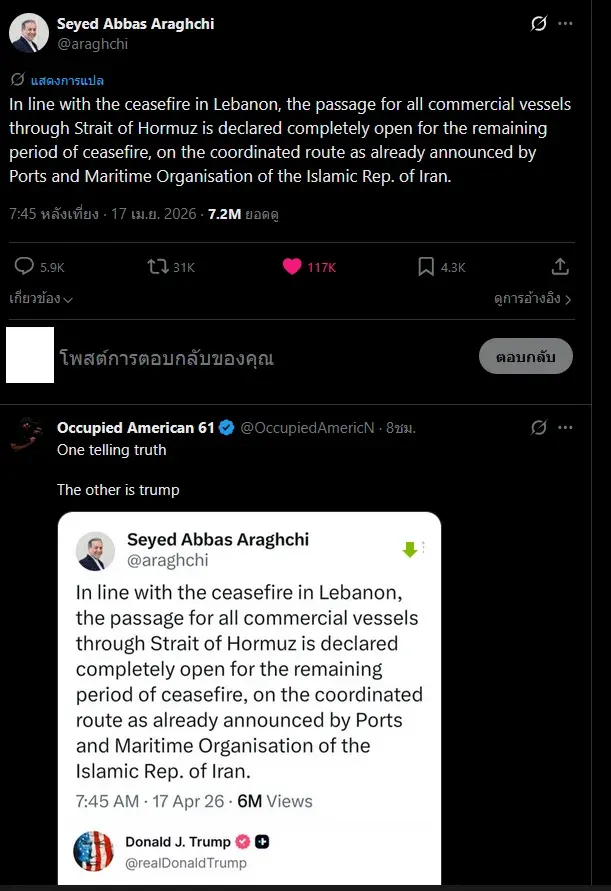Click the blue verified badge beside Occupied American 61
Viewport: 611px width, 891px height.
coord(227,428)
